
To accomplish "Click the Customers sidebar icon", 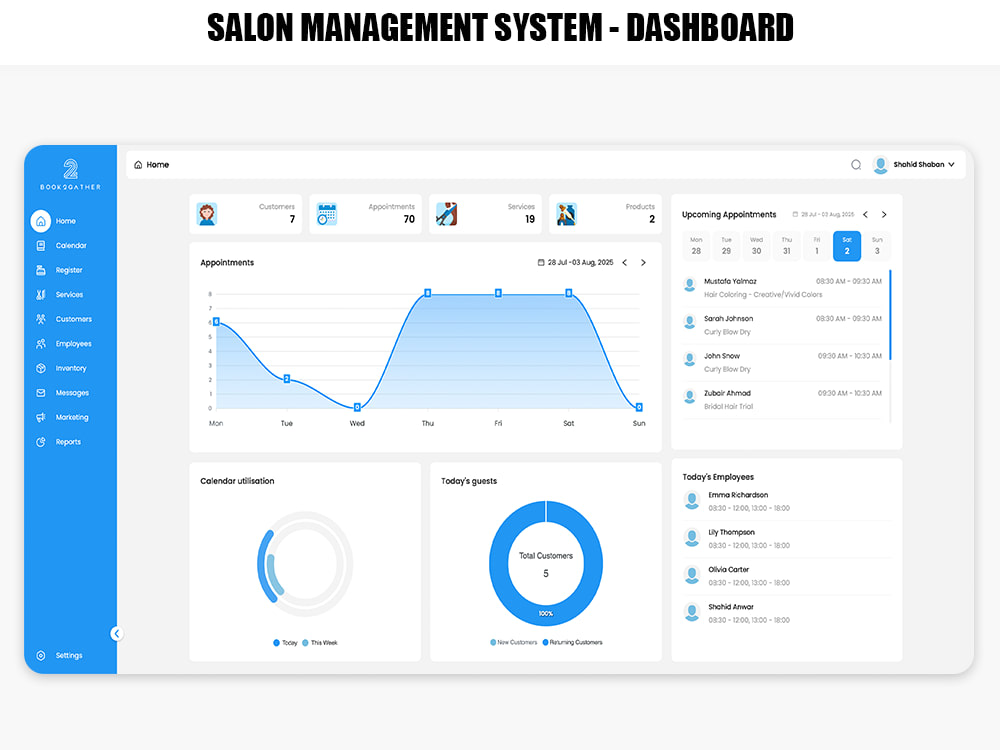I will [41, 319].
